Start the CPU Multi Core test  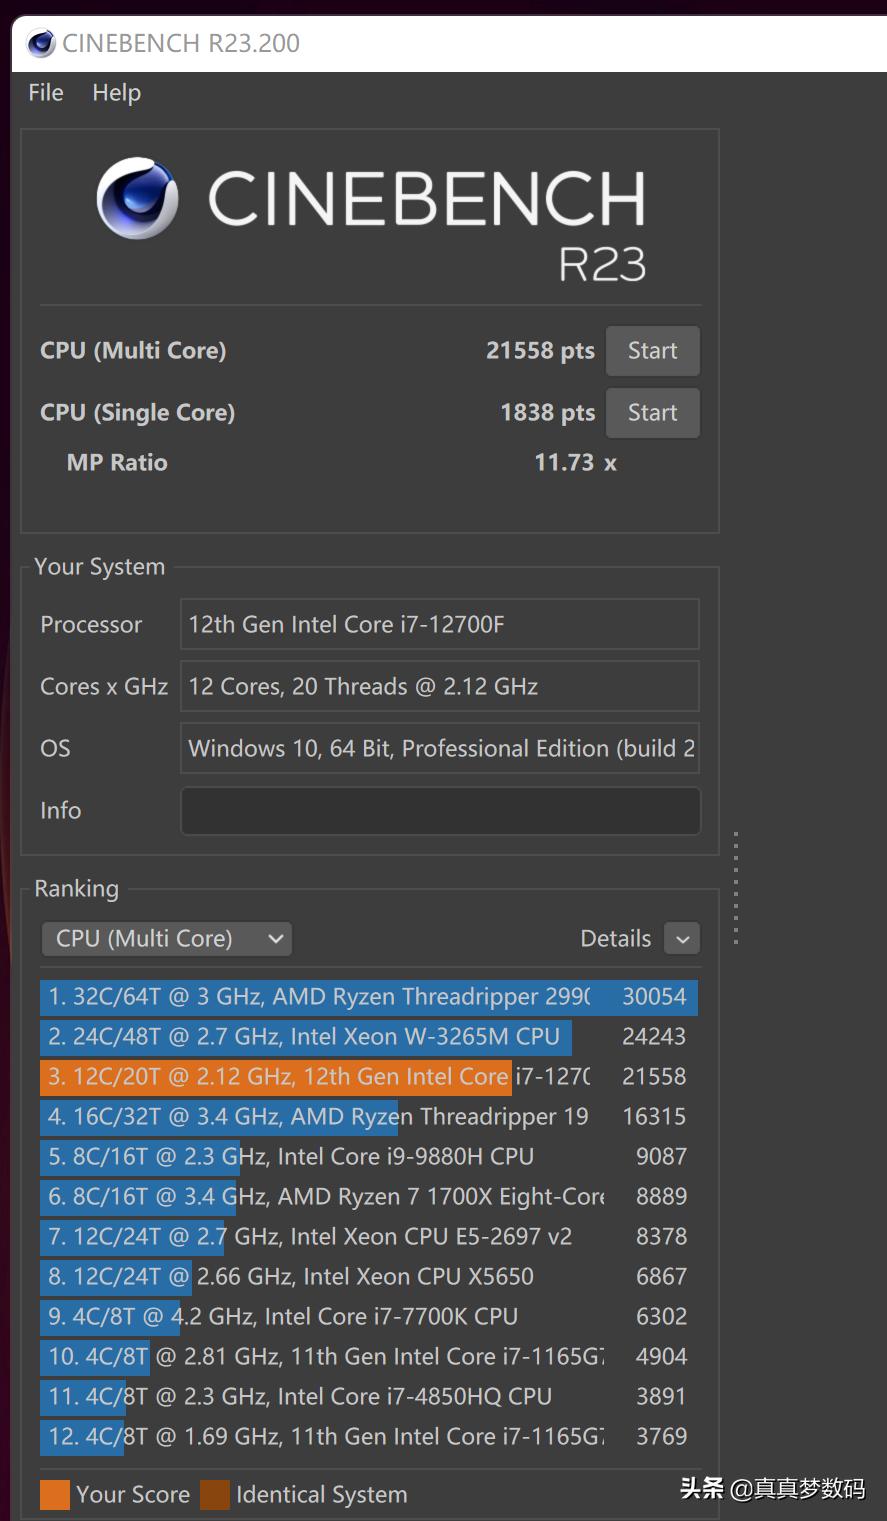(x=652, y=351)
